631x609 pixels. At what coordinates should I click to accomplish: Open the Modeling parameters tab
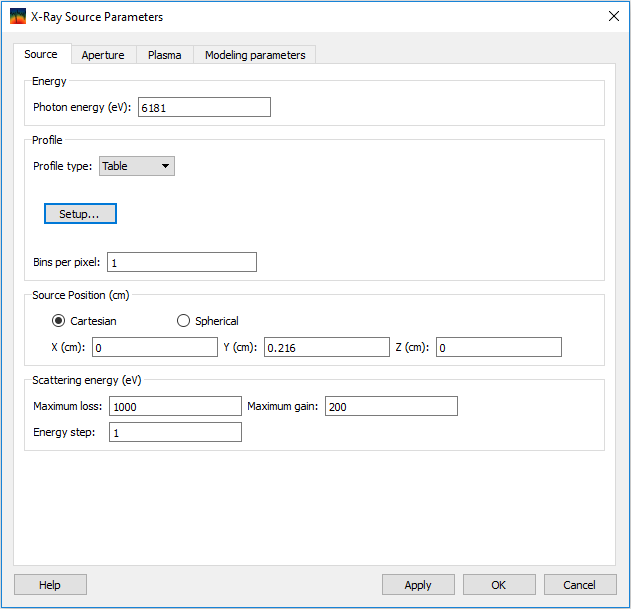point(255,55)
